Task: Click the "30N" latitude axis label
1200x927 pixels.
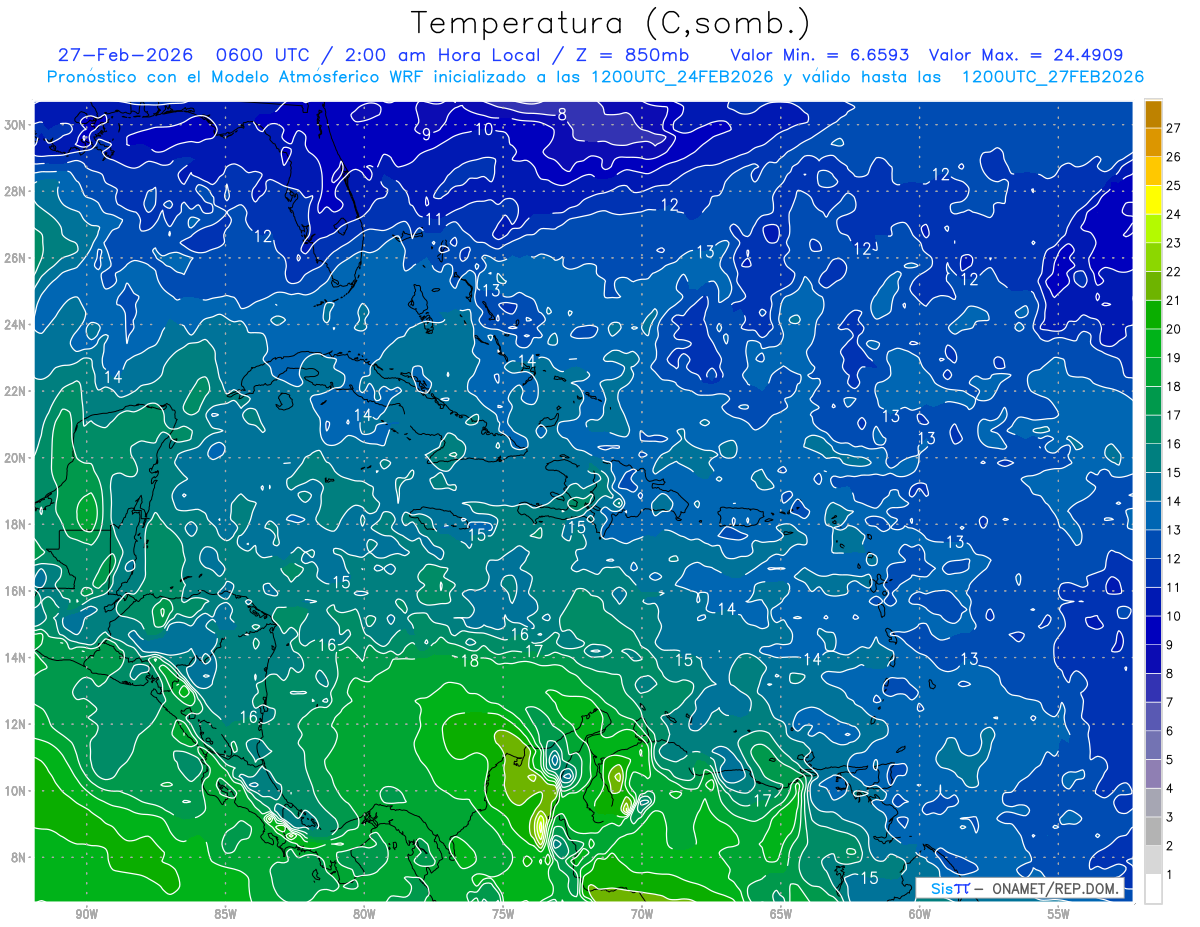Action: [17, 125]
